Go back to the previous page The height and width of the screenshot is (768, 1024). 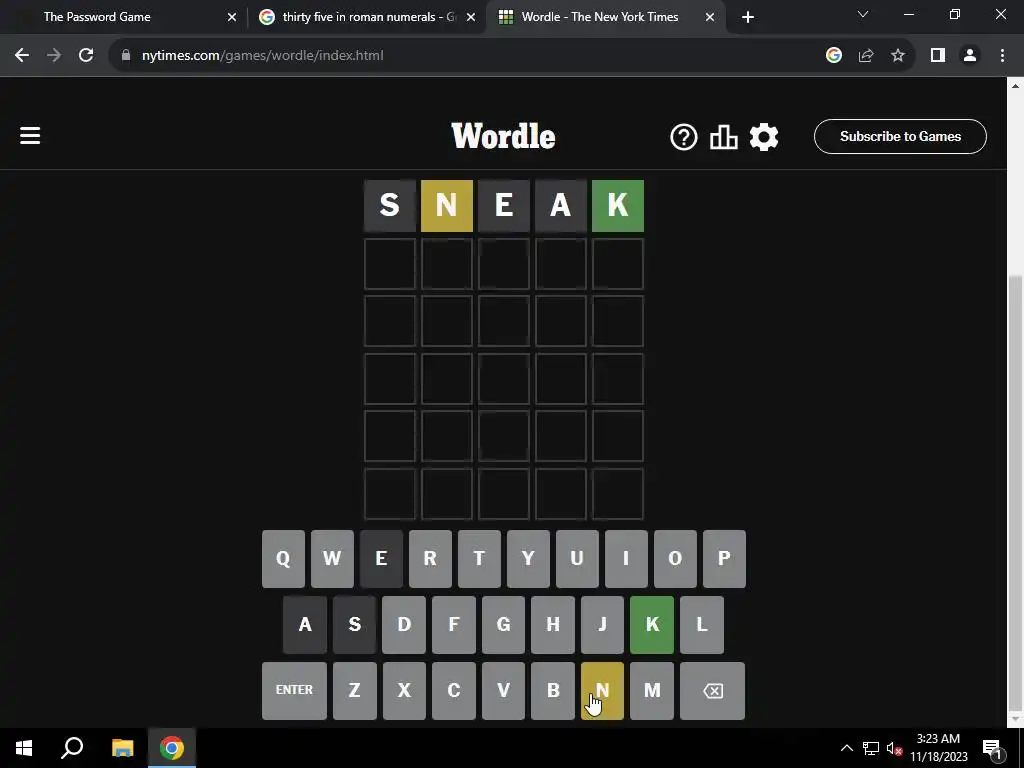pos(22,56)
